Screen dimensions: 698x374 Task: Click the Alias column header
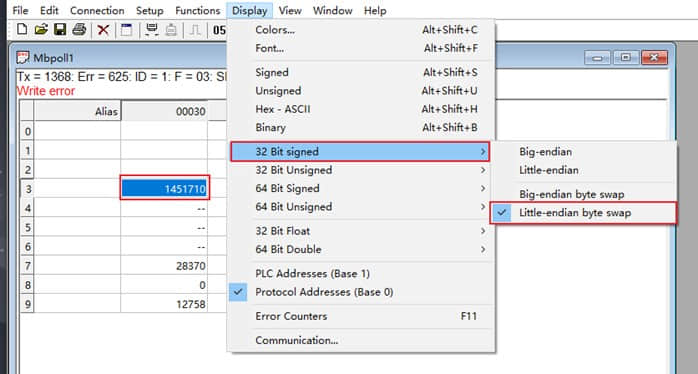77,111
